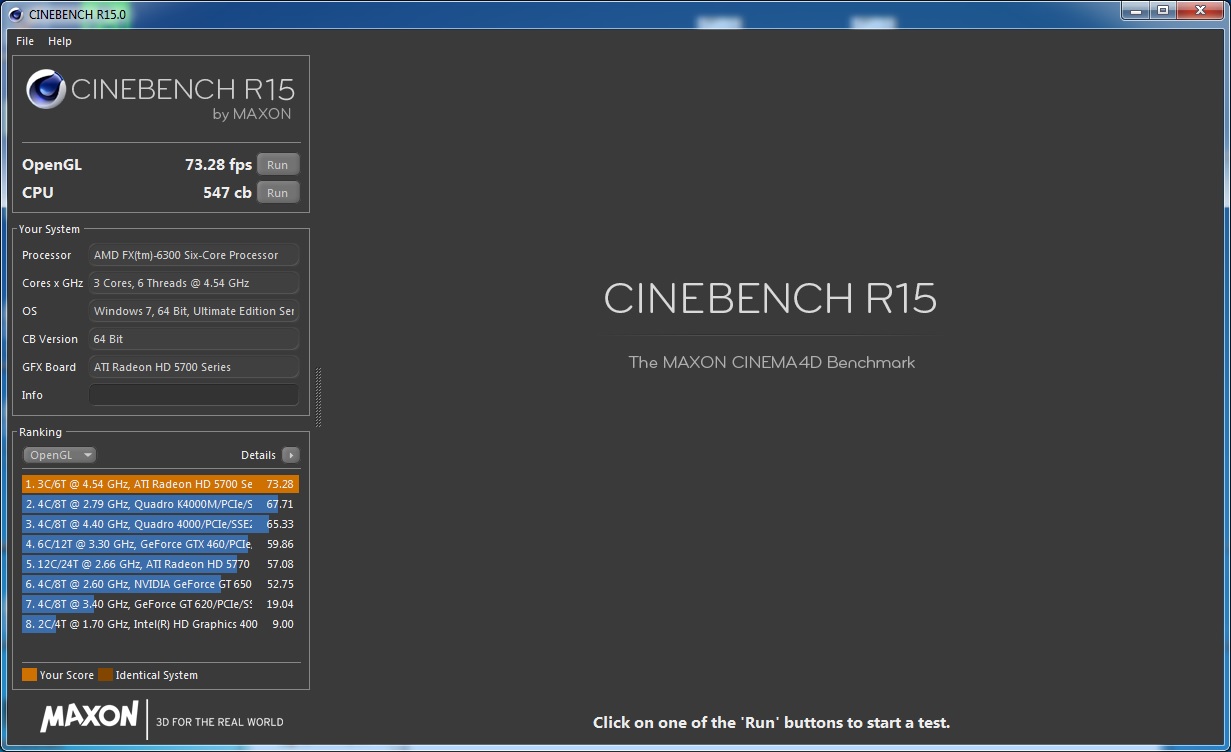Close the Cinebench R15.0 window
Screen dimensions: 1231x752
pos(1199,10)
